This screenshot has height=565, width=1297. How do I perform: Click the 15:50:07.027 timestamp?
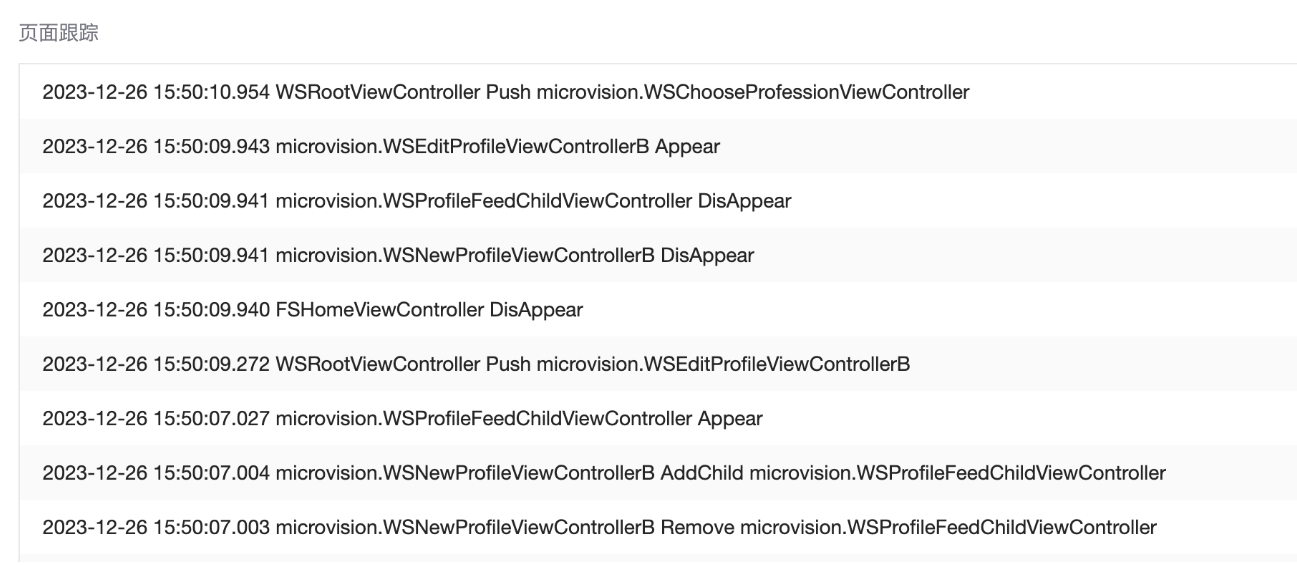point(213,418)
